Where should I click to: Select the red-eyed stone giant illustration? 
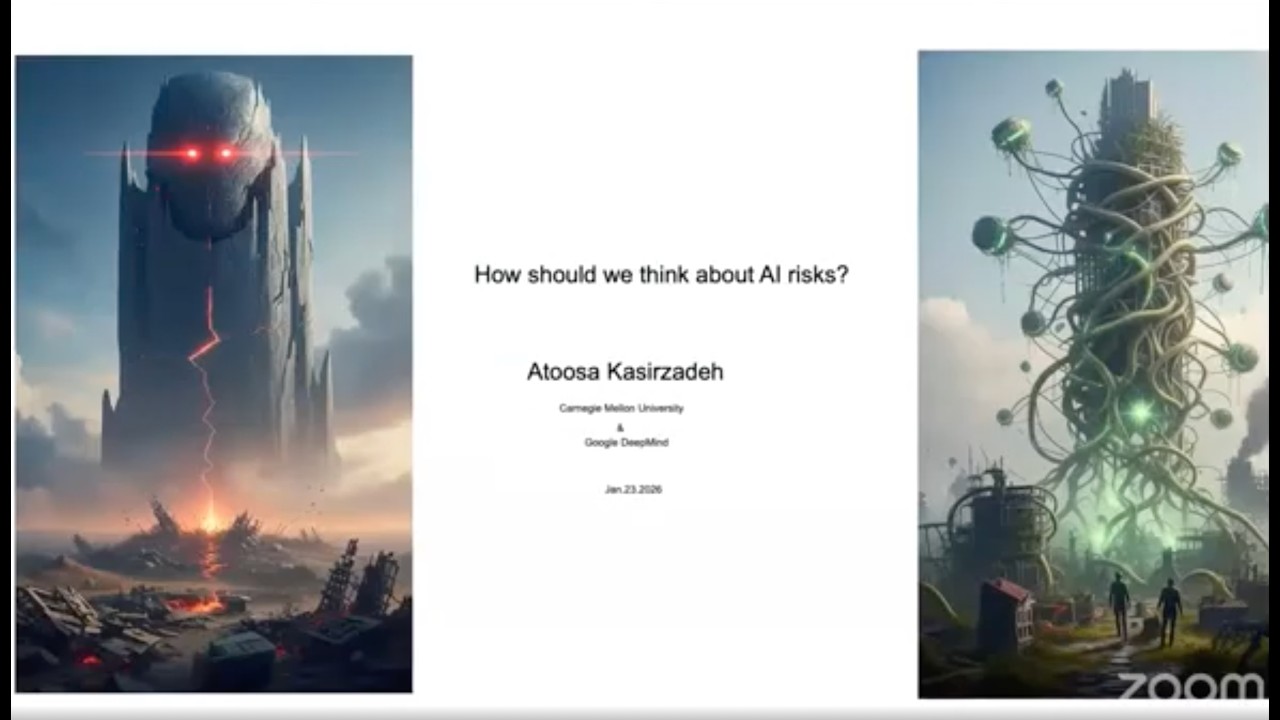pyautogui.click(x=213, y=374)
